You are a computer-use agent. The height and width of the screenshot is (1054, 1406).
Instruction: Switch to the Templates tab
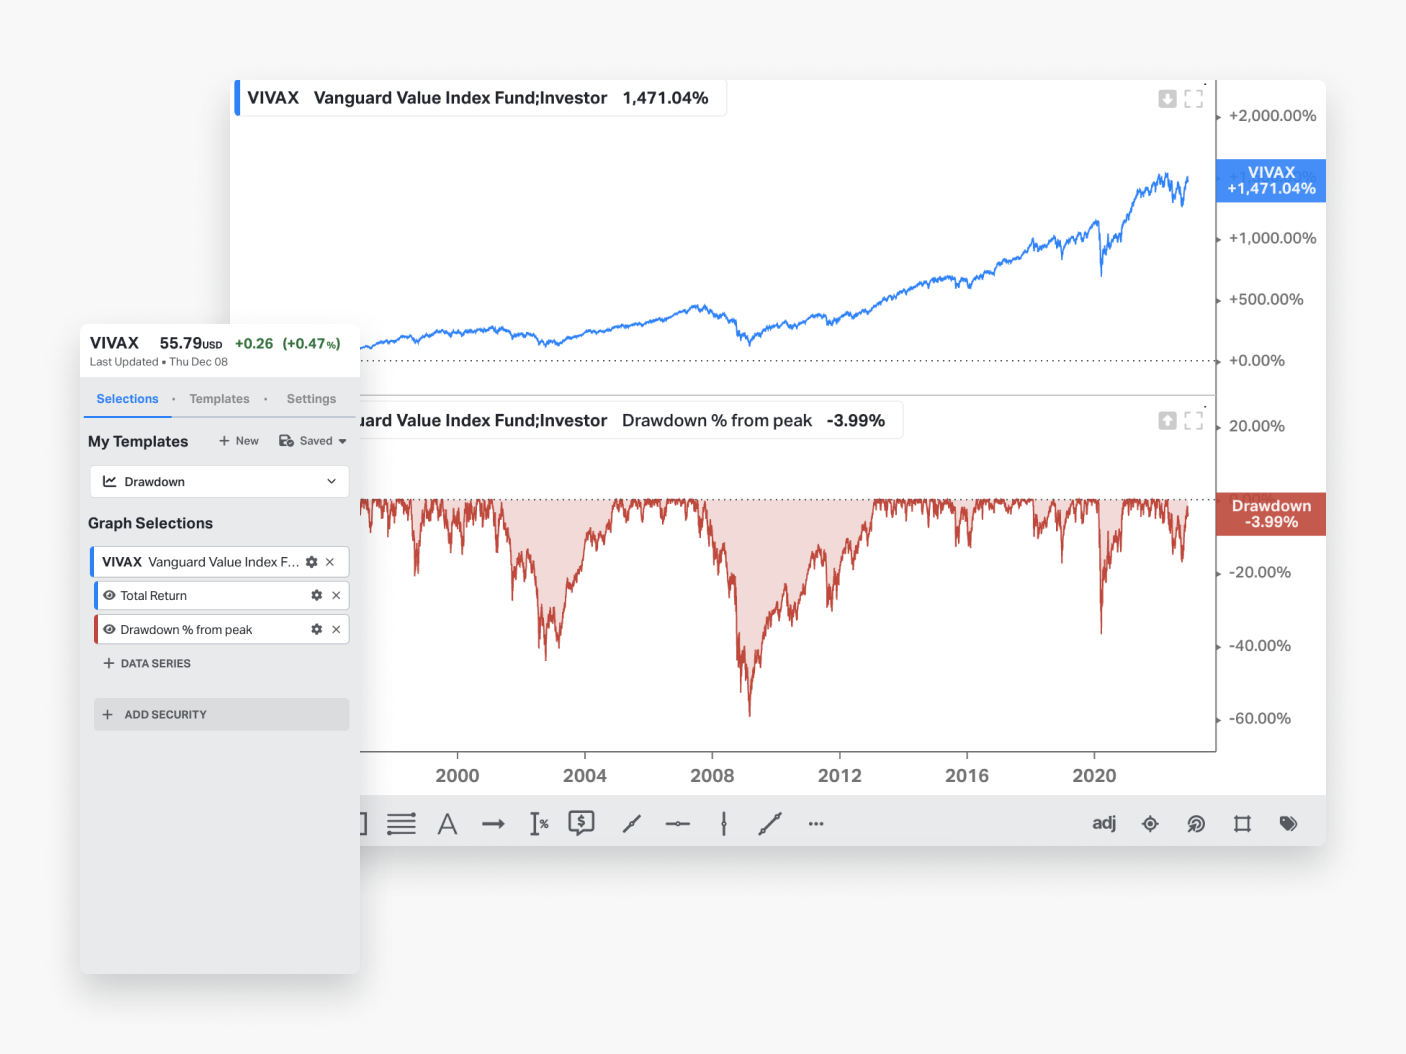click(219, 399)
